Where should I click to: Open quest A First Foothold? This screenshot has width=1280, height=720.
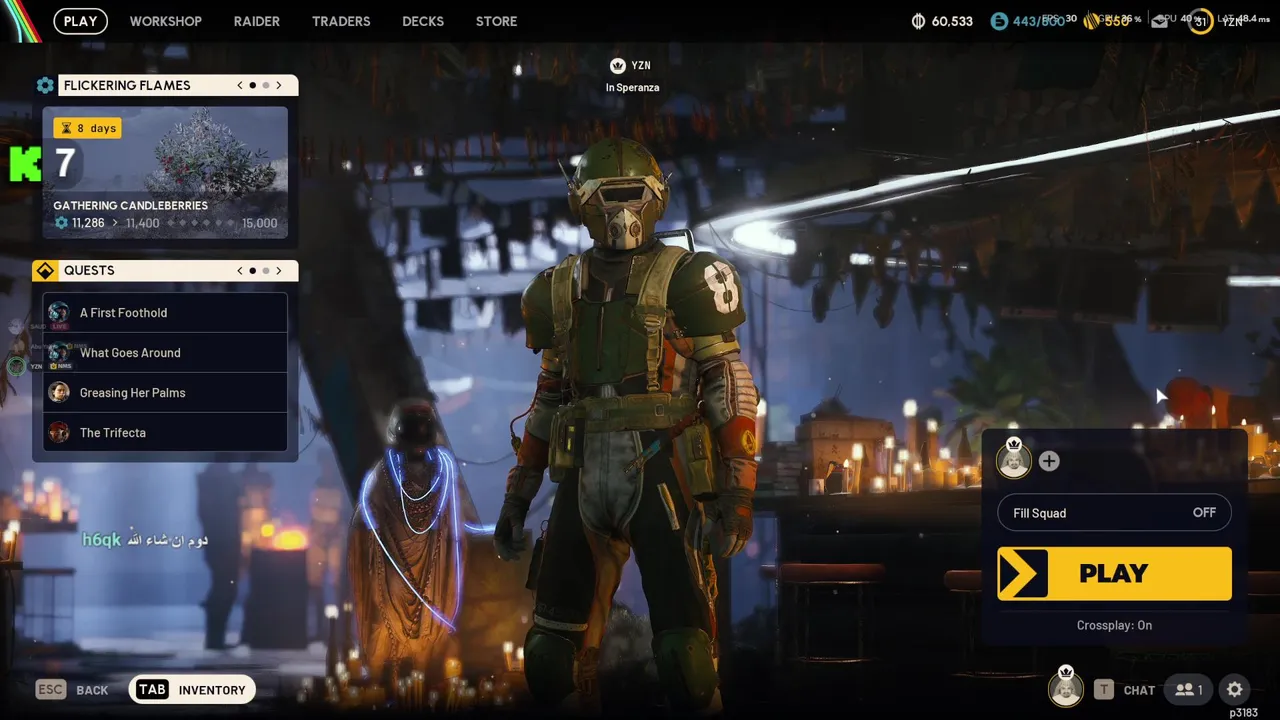(165, 312)
